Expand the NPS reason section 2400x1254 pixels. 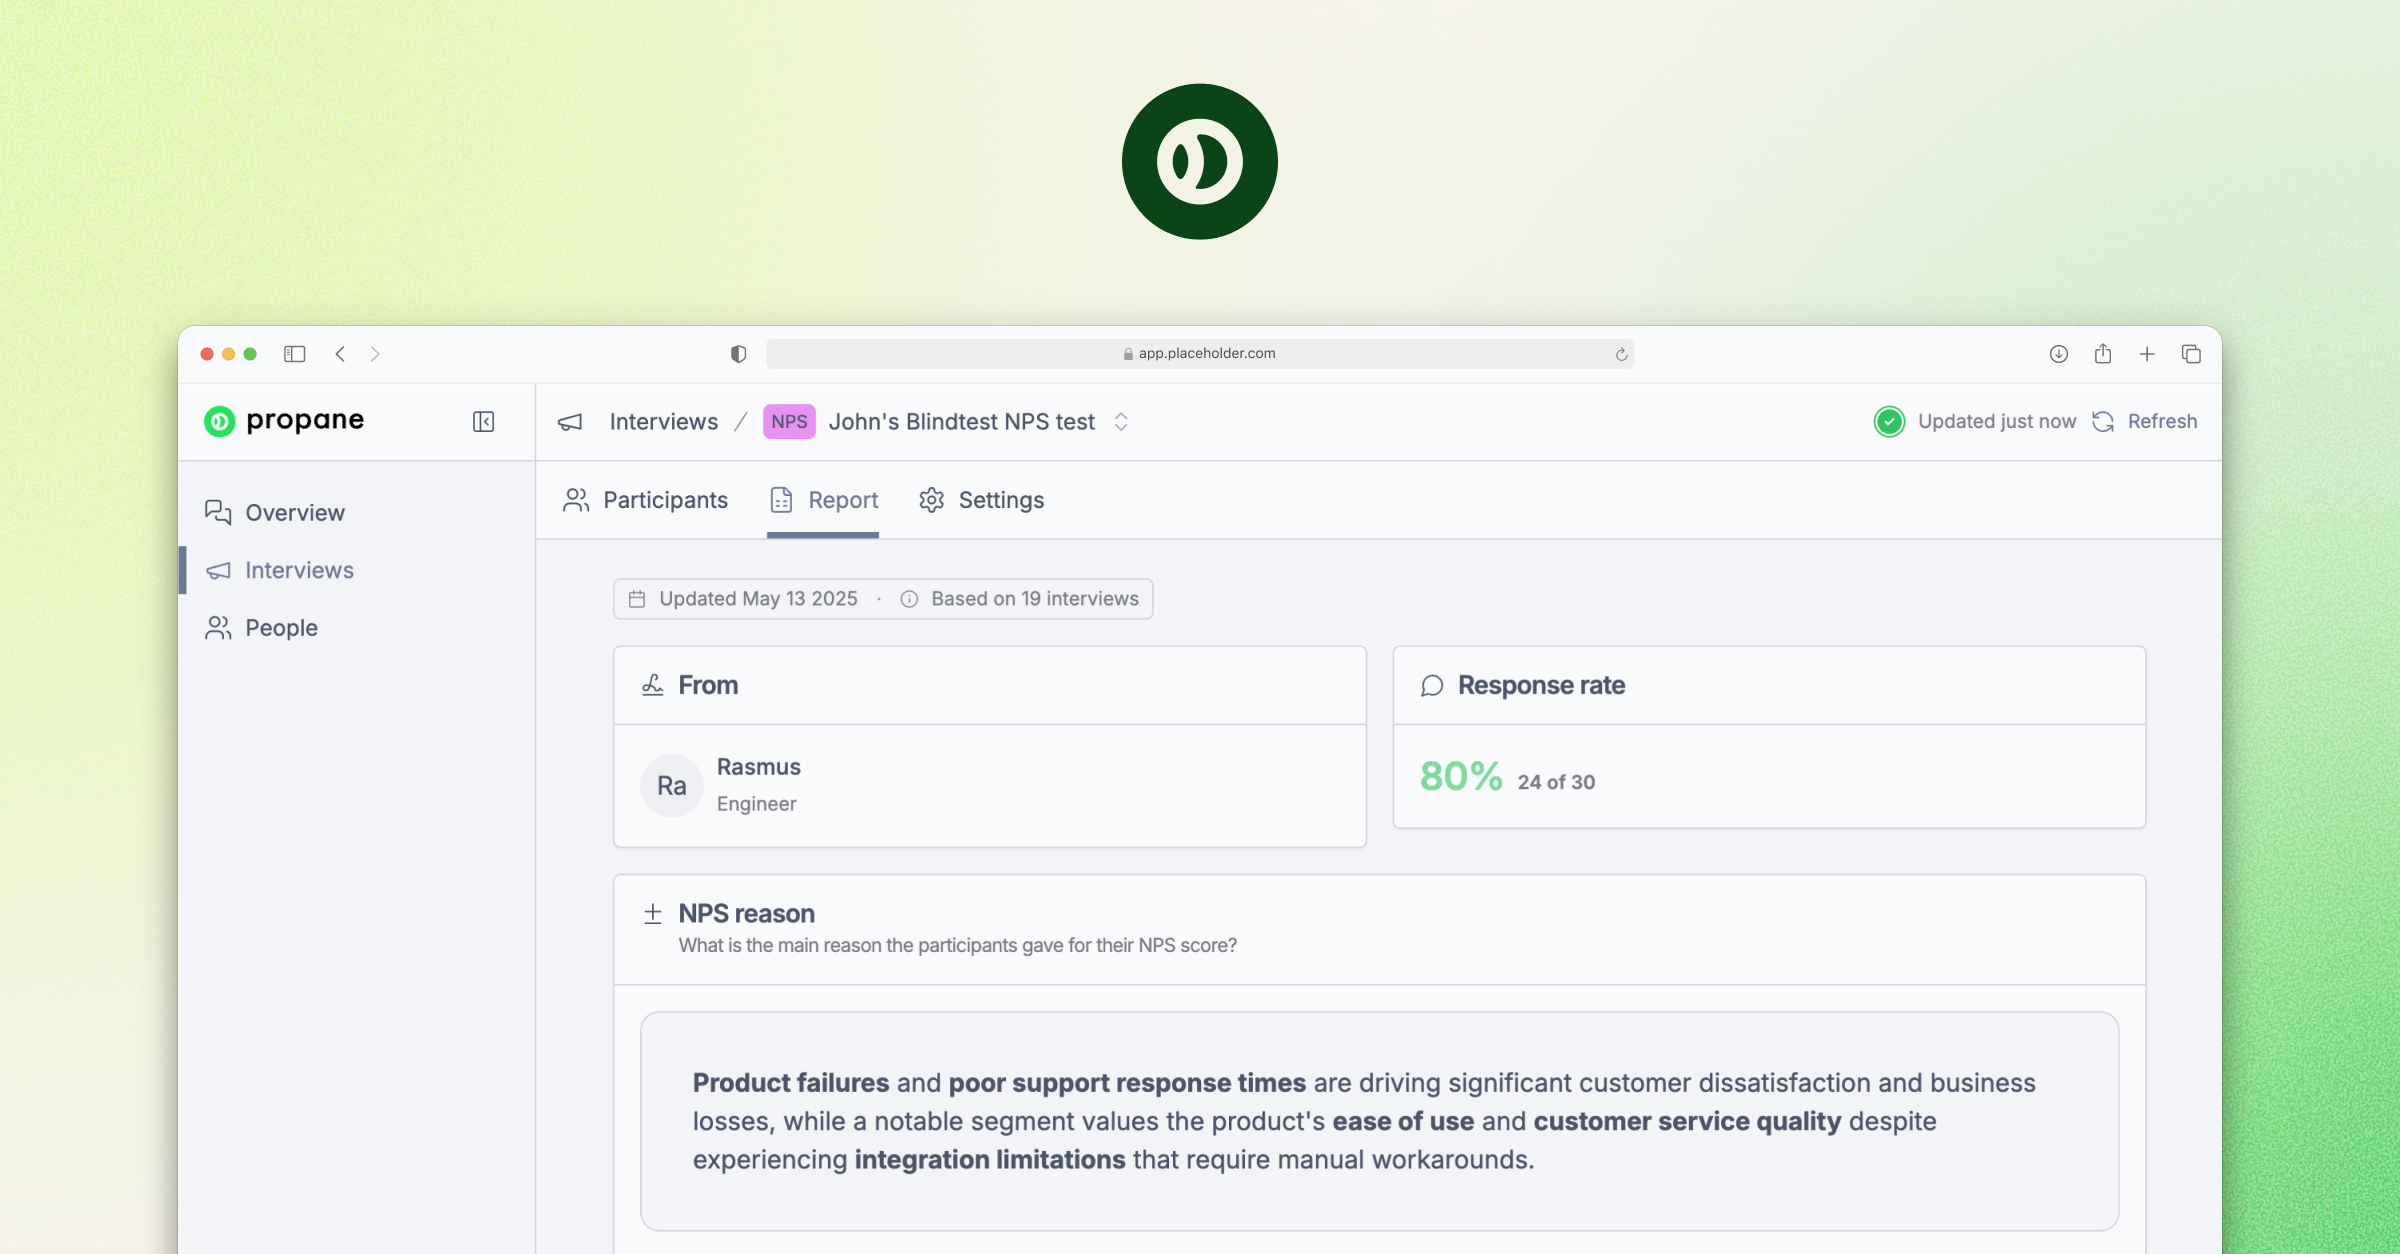click(653, 913)
